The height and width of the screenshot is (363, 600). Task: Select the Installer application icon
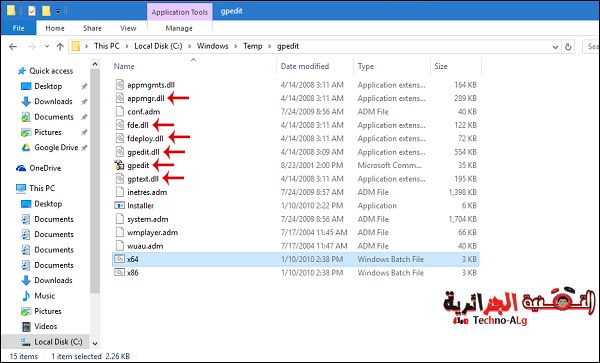point(120,205)
